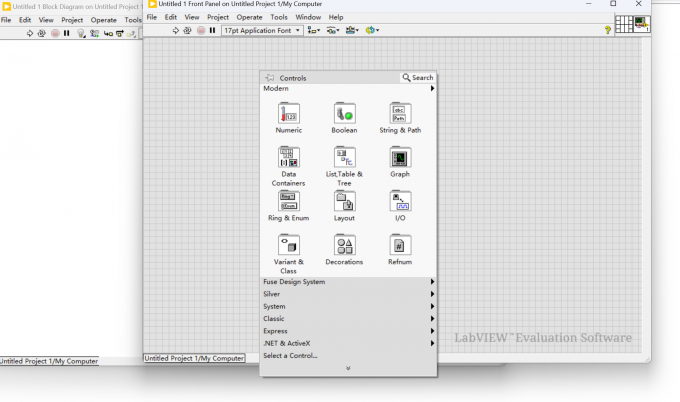Image resolution: width=680 pixels, height=402 pixels.
Task: Click Abort Execution in Front Panel toolbar
Action: 201,30
